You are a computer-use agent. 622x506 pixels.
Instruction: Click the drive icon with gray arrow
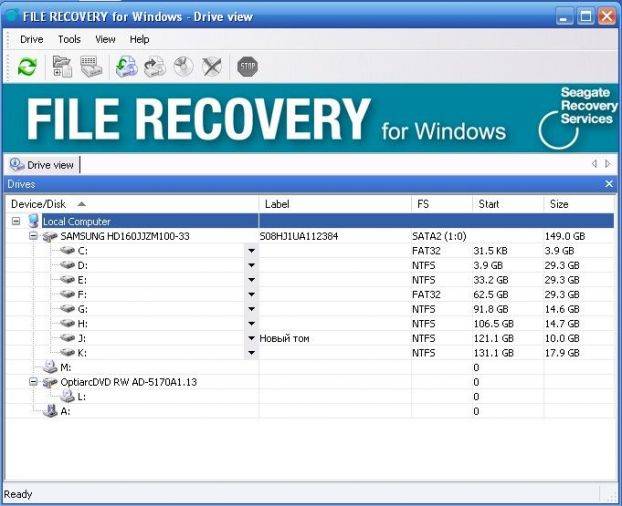click(x=154, y=67)
